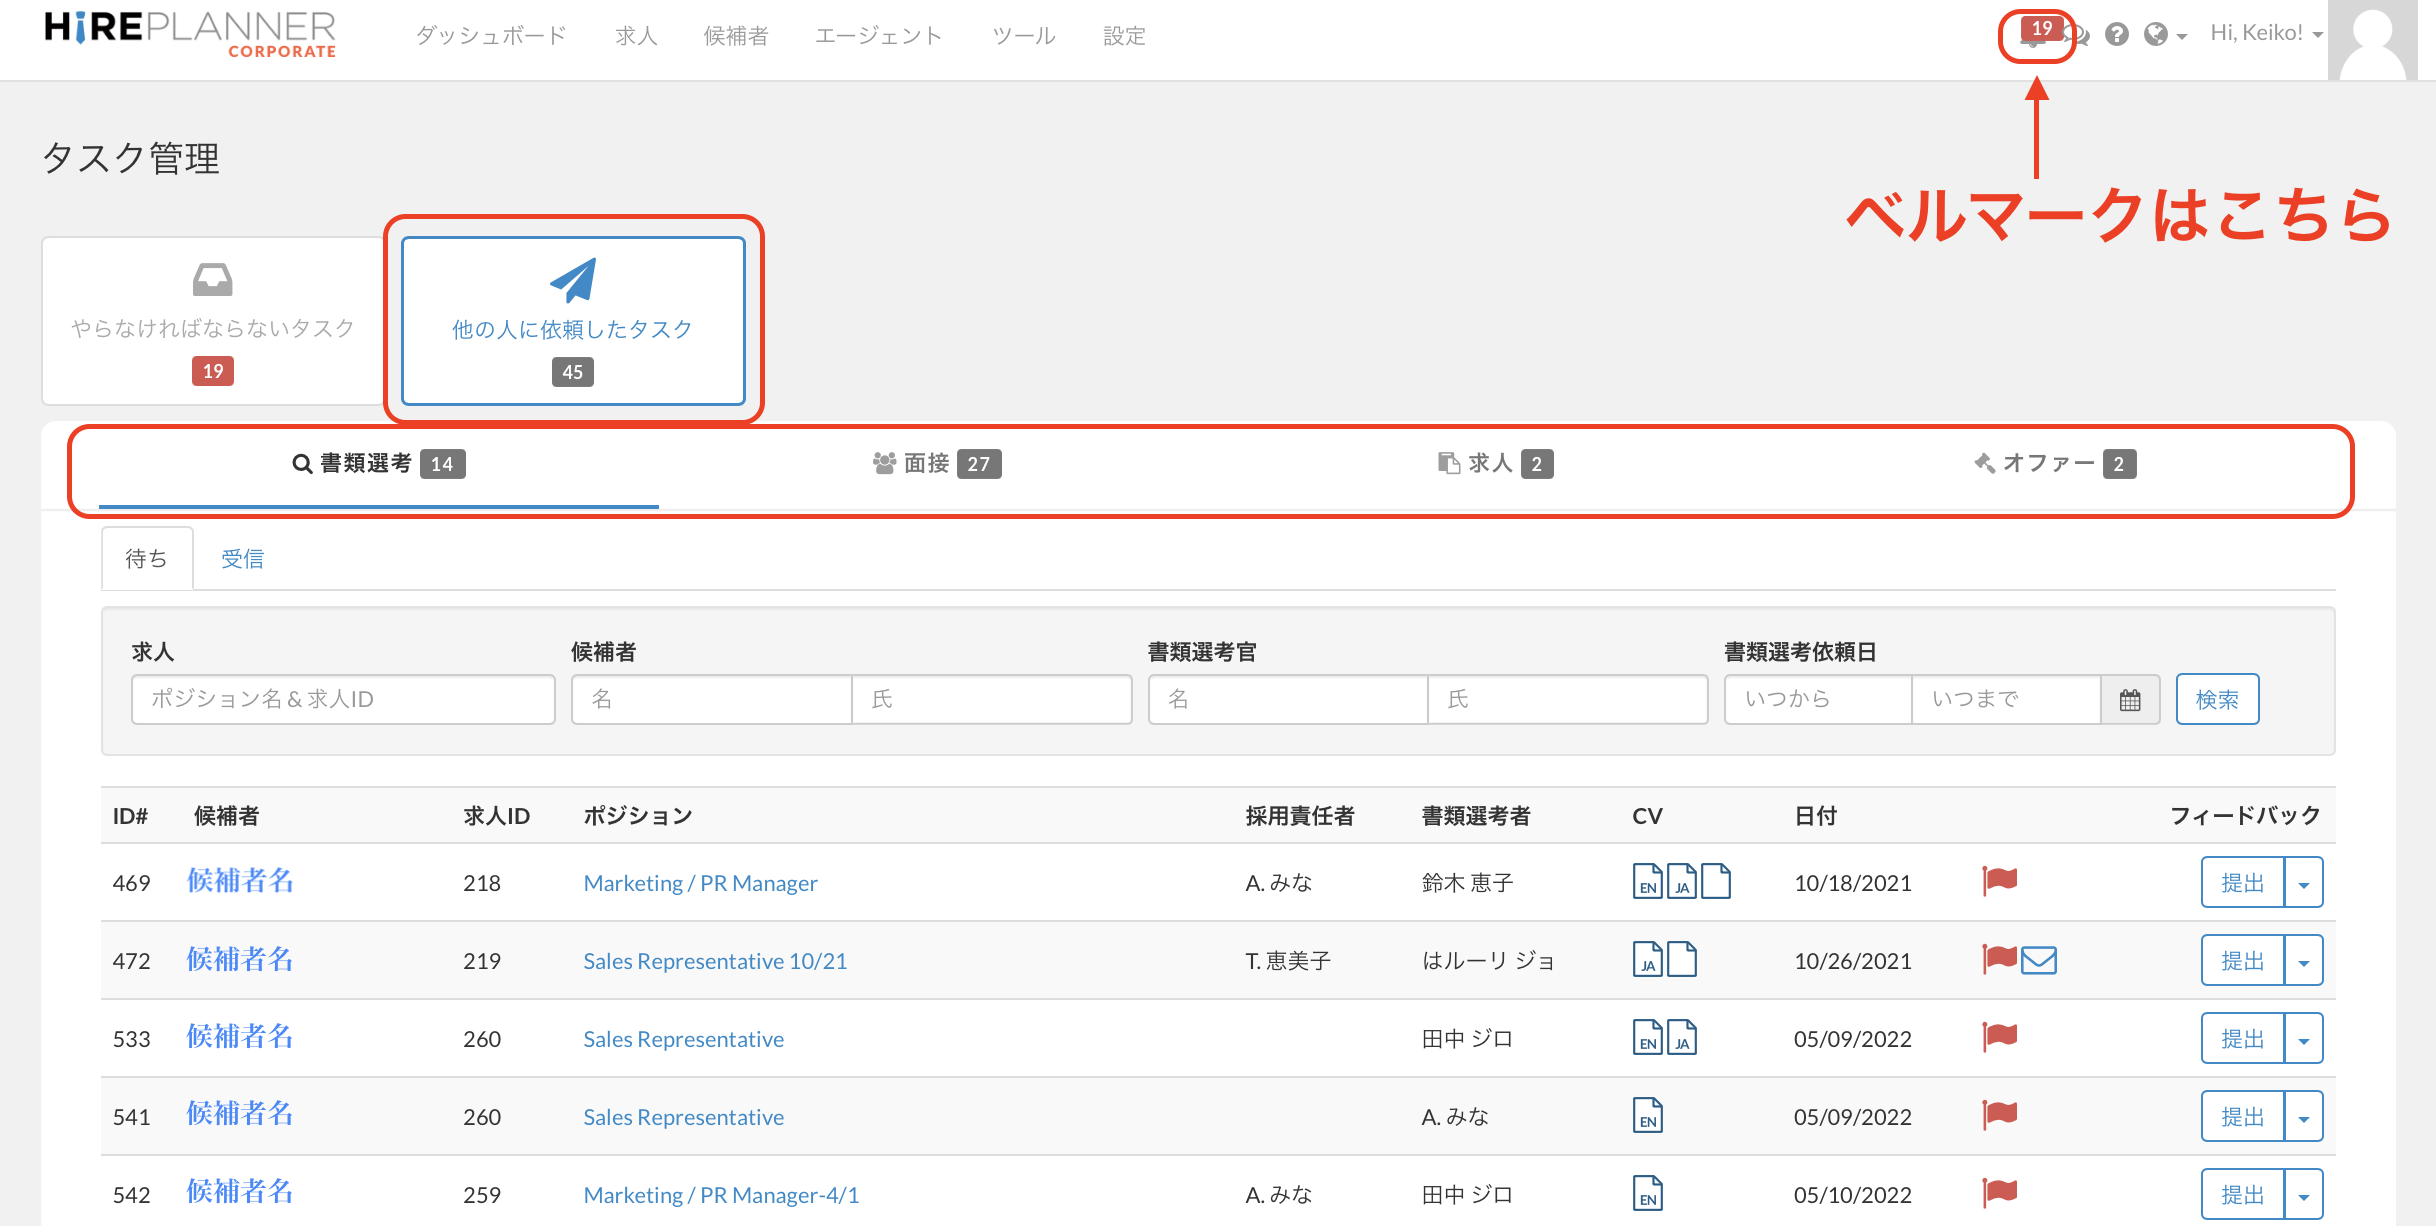Click the envelope icon in row 472
This screenshot has height=1226, width=2436.
(x=2039, y=960)
